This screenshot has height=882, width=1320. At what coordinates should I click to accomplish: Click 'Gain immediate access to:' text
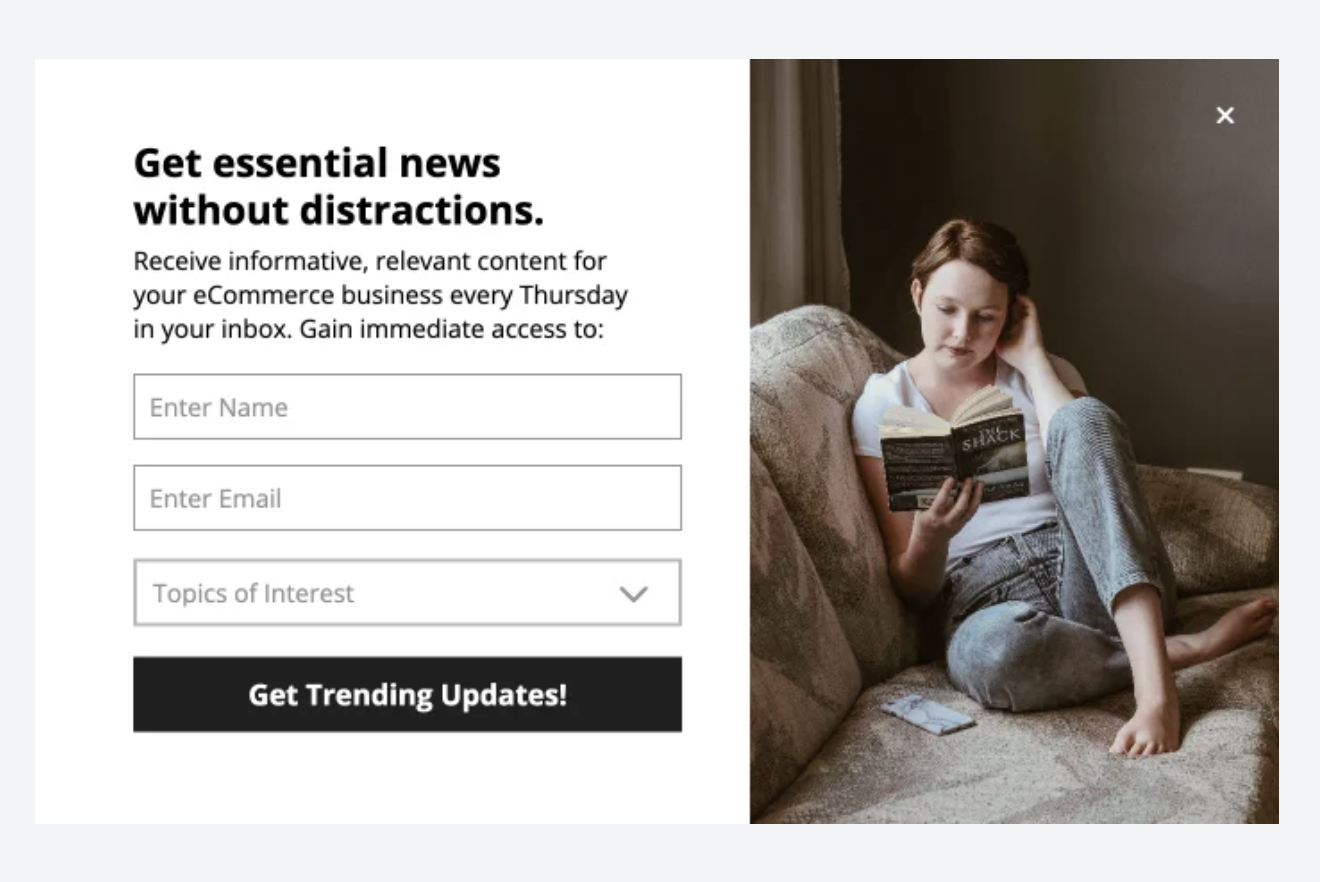(452, 329)
